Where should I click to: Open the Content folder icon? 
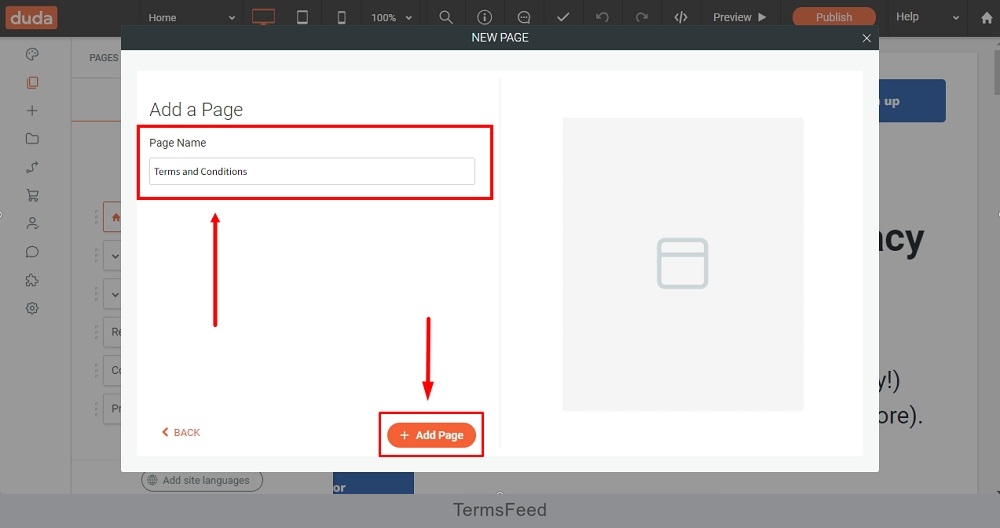point(32,138)
